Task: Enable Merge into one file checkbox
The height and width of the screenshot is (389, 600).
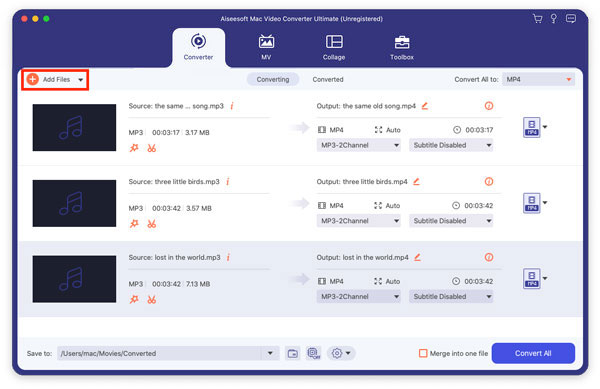Action: [x=423, y=353]
